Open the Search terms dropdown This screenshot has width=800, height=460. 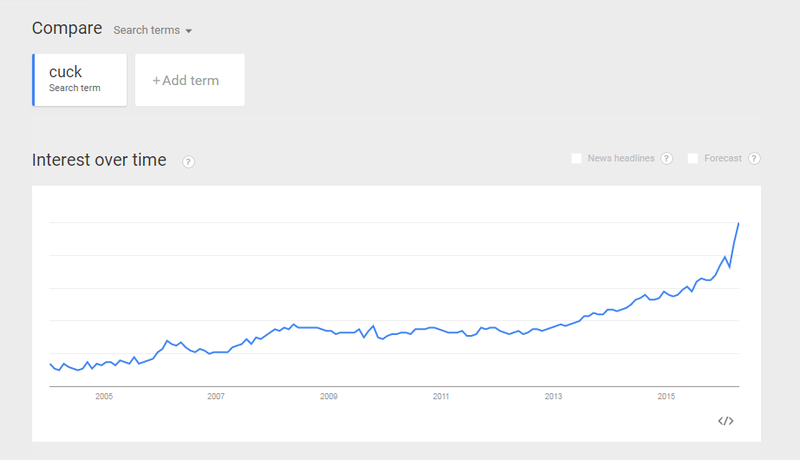pyautogui.click(x=153, y=30)
